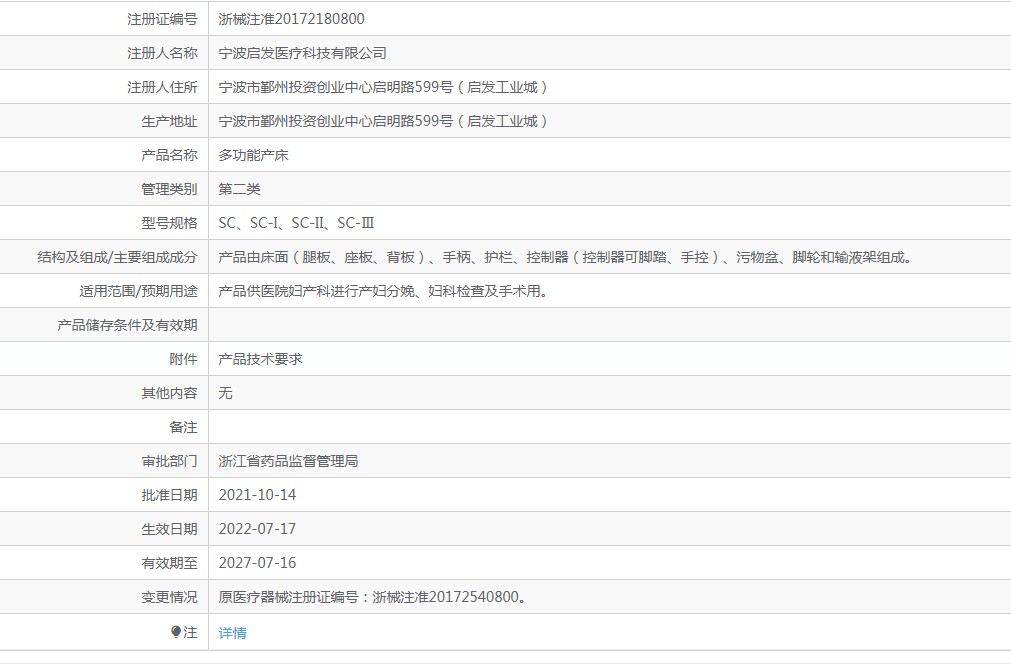Select approving department 浙江省药品监督管理局
1011x664 pixels.
(x=288, y=461)
